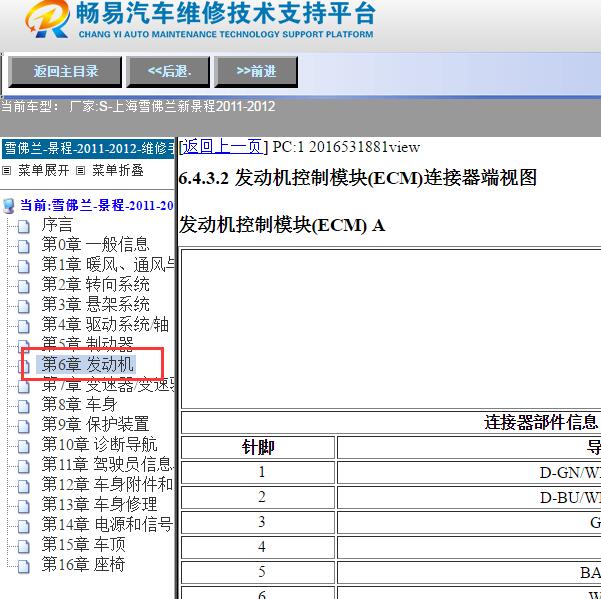Click the 发动机控制模块(ECM) A subheading
The image size is (601, 599).
point(282,225)
